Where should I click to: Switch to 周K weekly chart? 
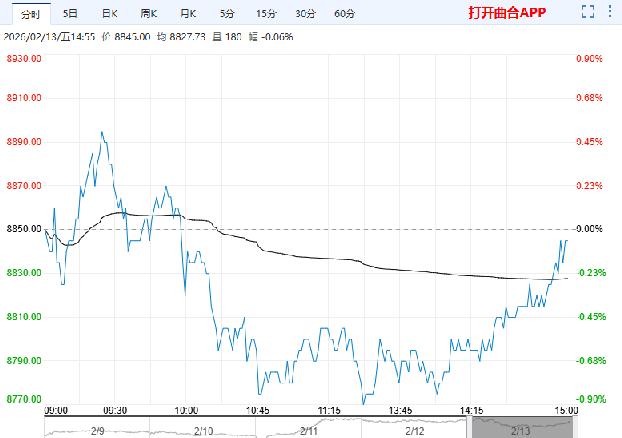coord(149,14)
